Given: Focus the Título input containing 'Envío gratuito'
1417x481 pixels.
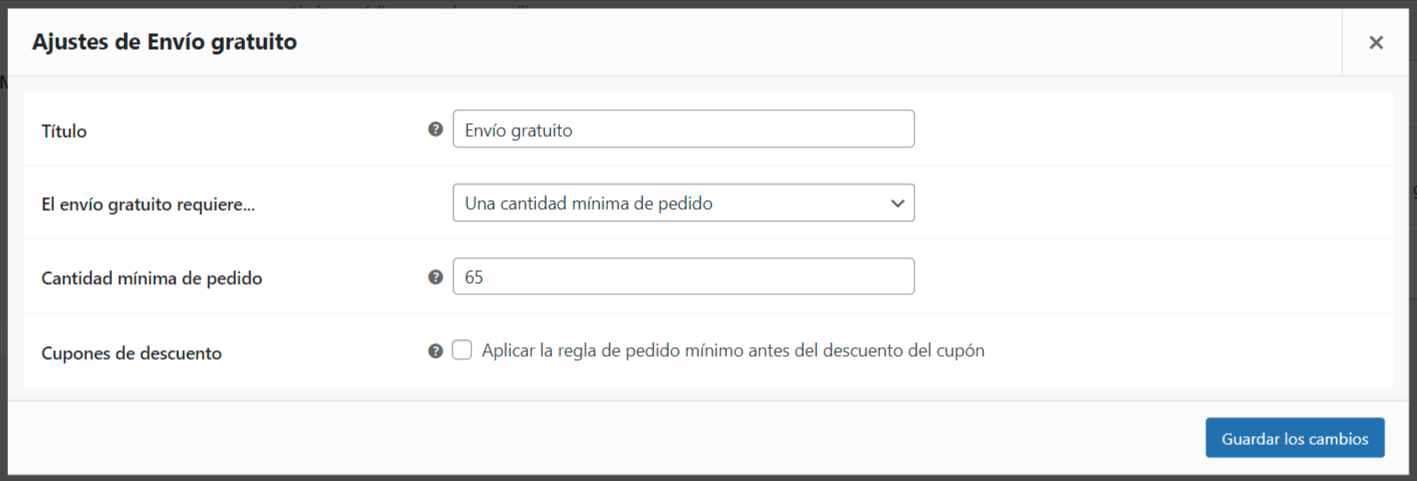Looking at the screenshot, I should point(683,129).
